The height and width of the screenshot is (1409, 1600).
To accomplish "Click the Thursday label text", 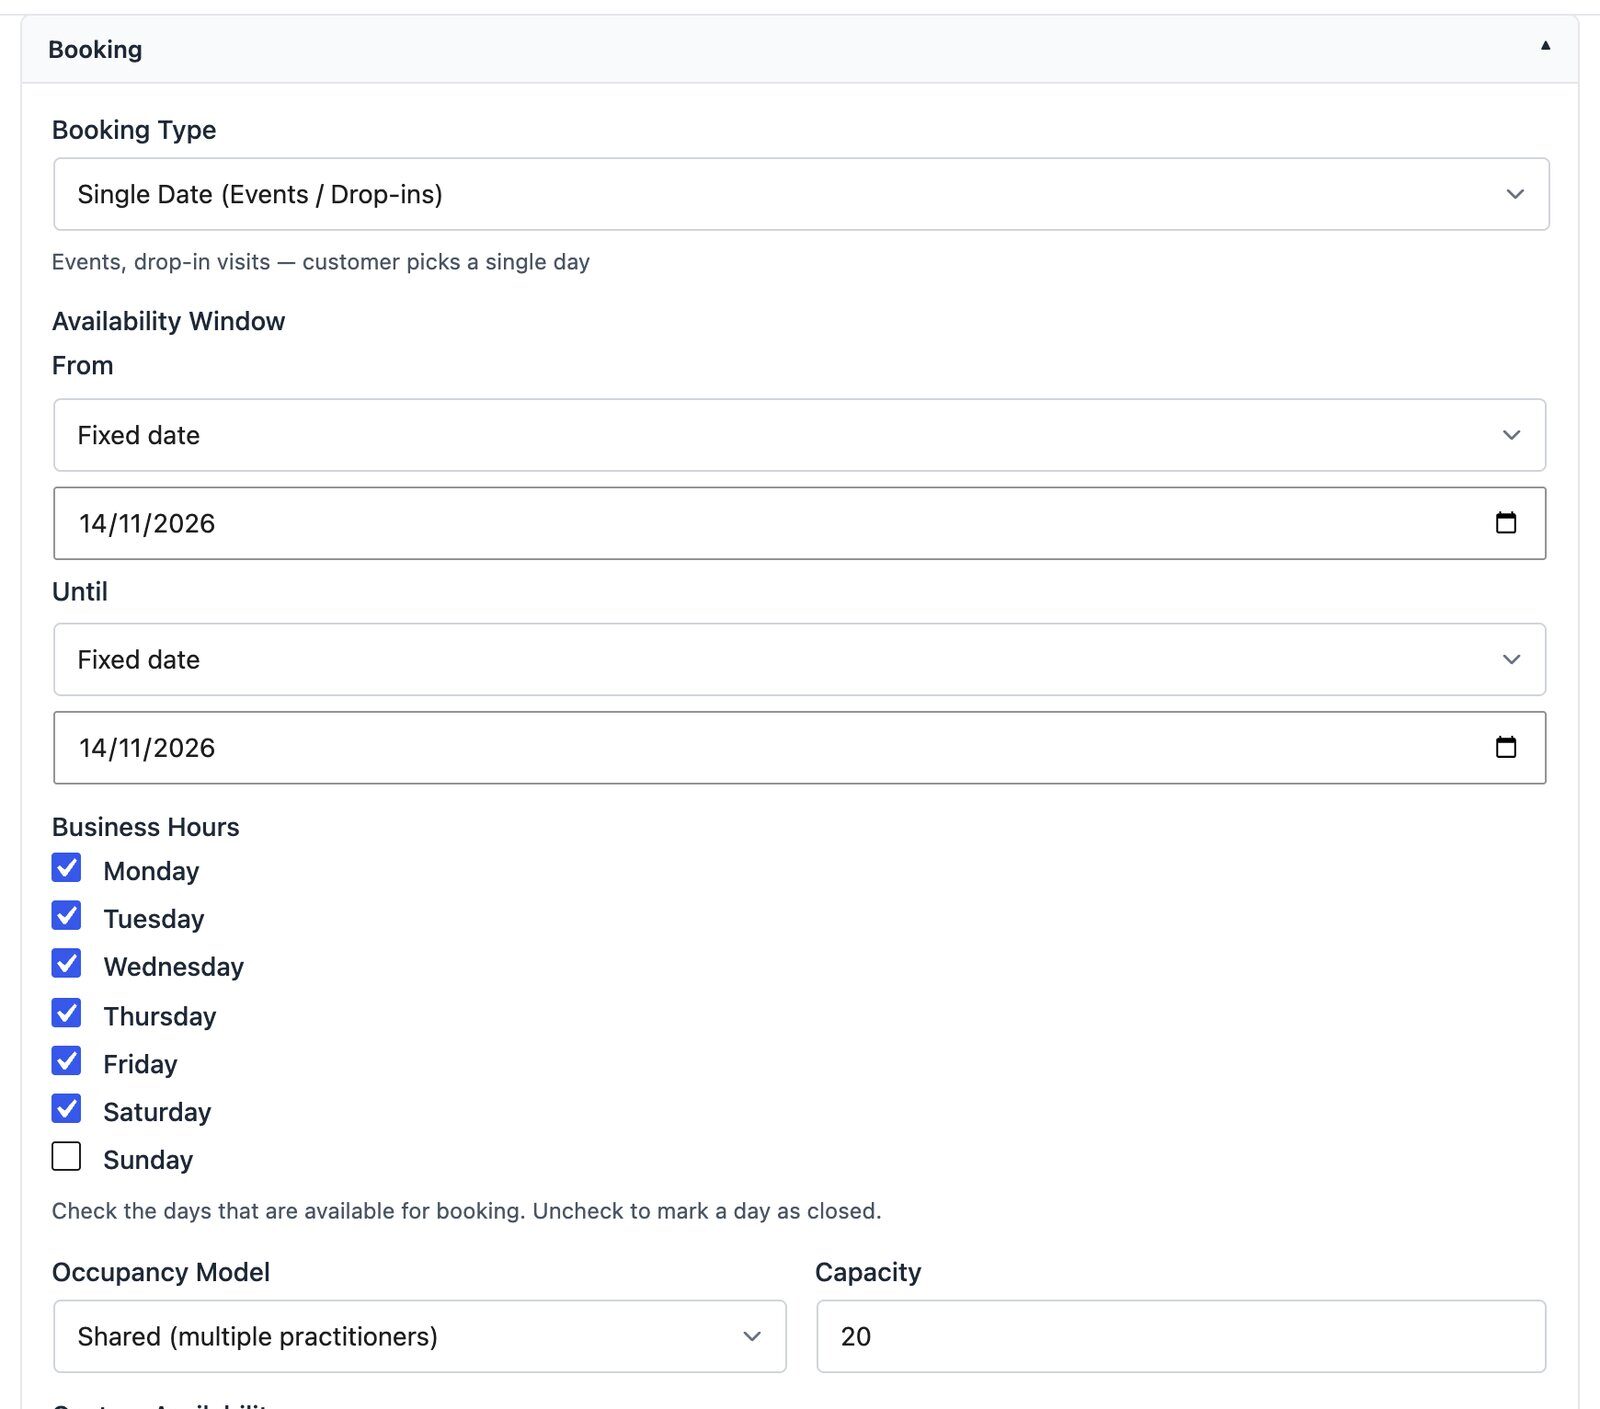I will click(x=160, y=1016).
